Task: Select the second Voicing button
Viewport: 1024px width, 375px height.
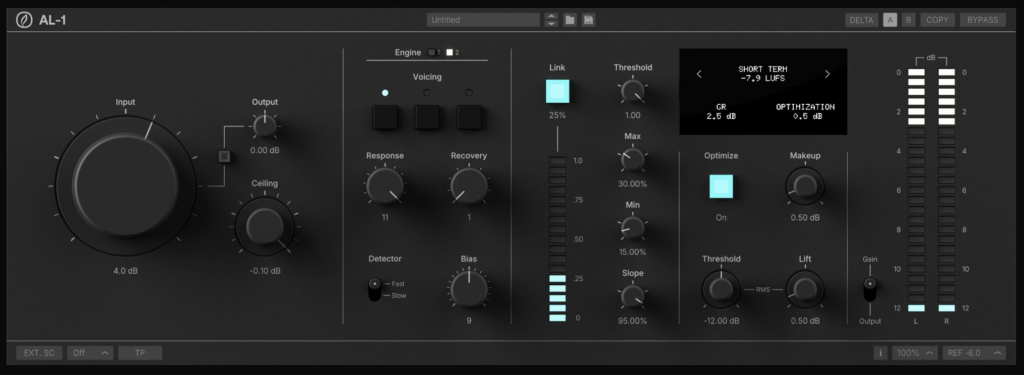Action: click(427, 117)
